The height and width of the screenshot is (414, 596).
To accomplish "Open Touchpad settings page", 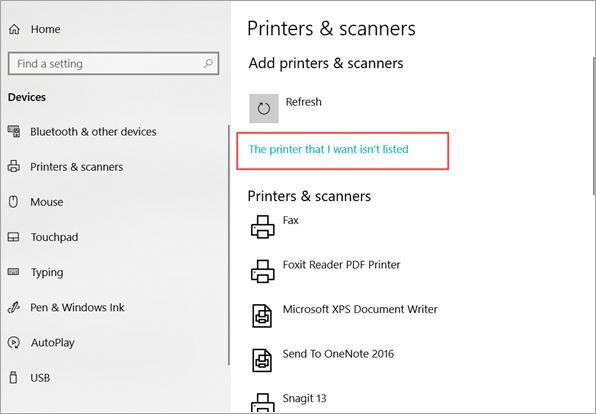I will [54, 237].
